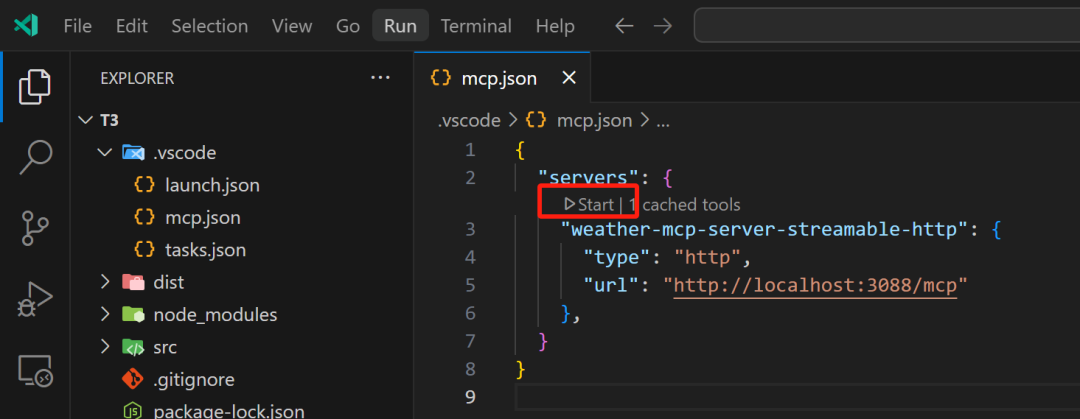Image resolution: width=1080 pixels, height=419 pixels.
Task: Click line number 1 in the gutter
Action: [x=470, y=150]
